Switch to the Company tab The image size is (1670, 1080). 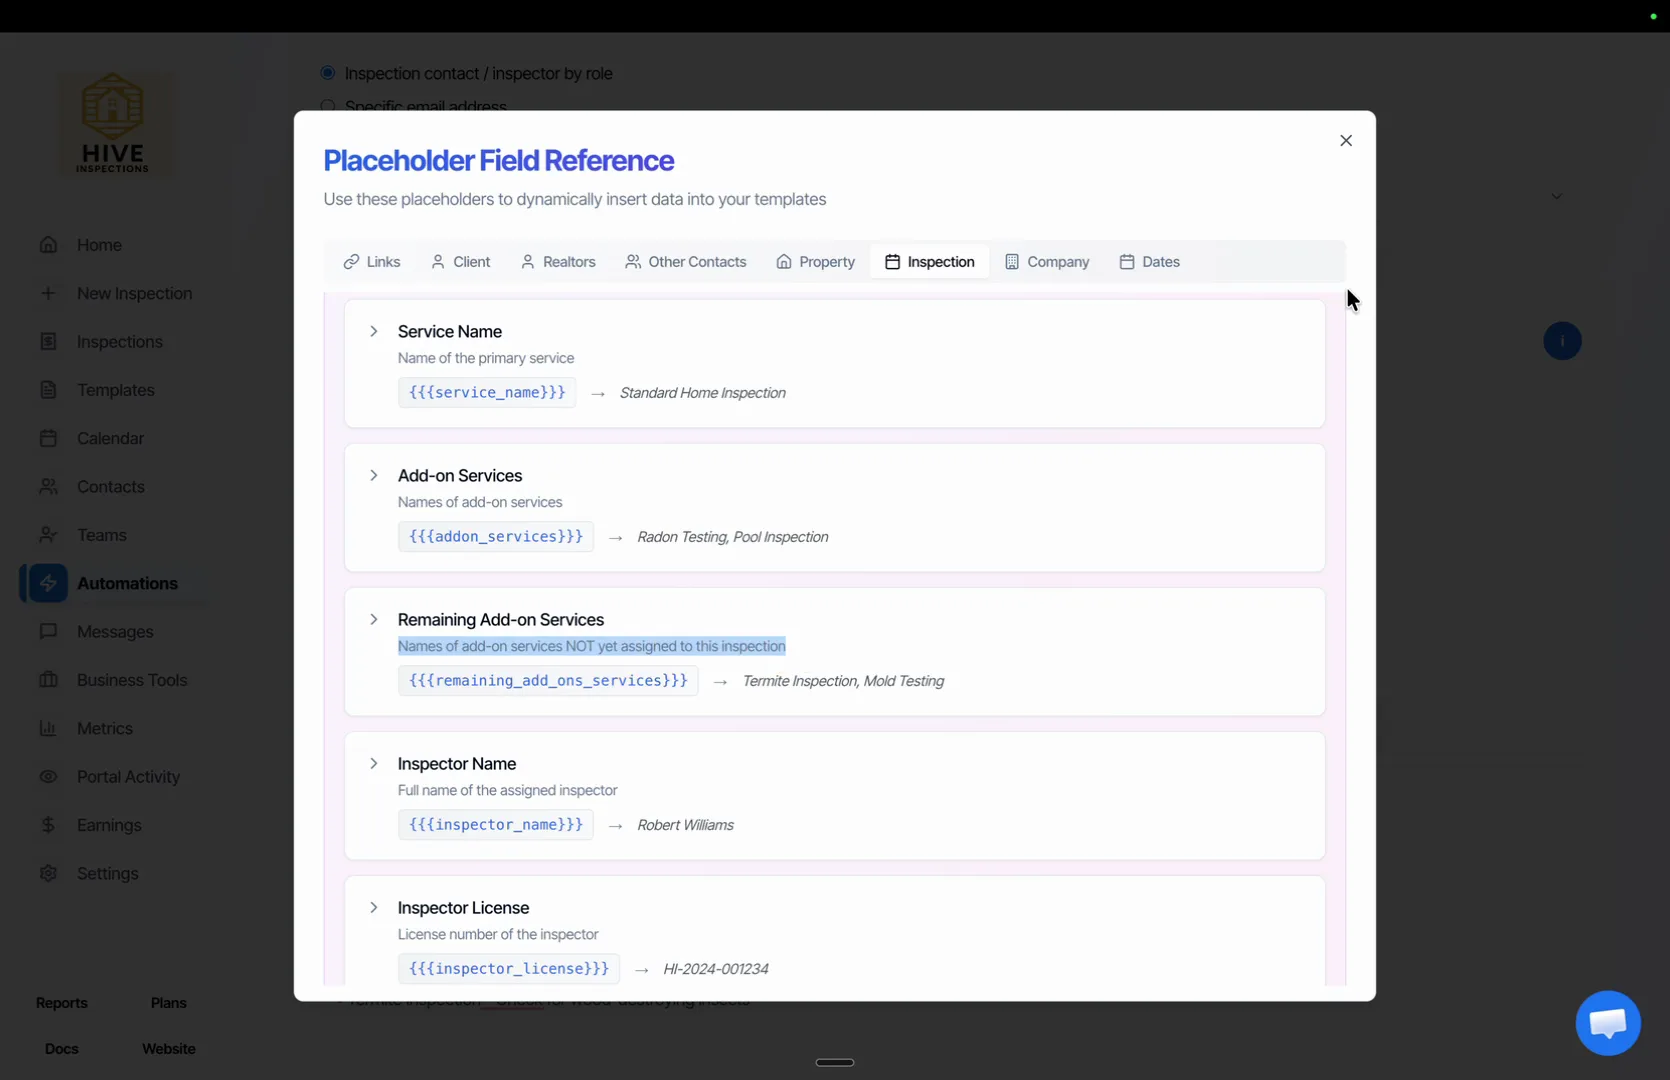1047,262
